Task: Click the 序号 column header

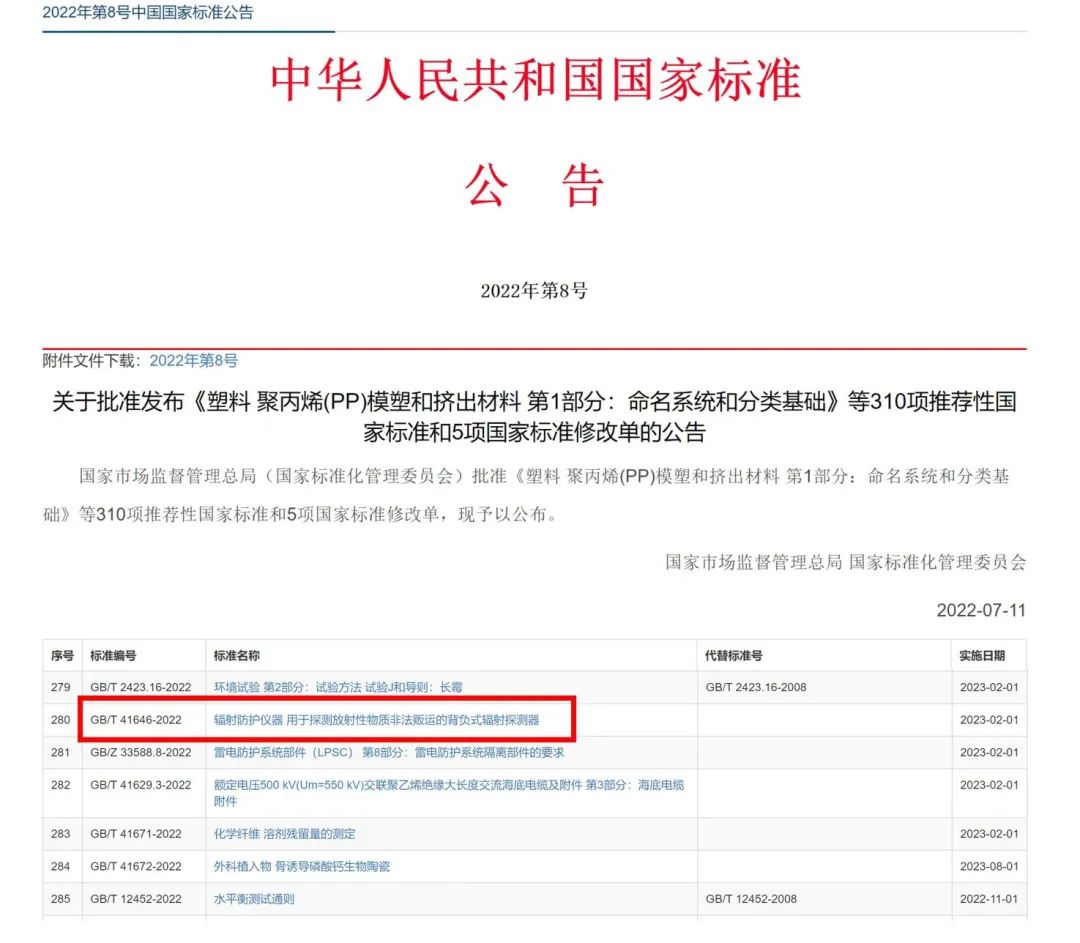Action: click(61, 654)
